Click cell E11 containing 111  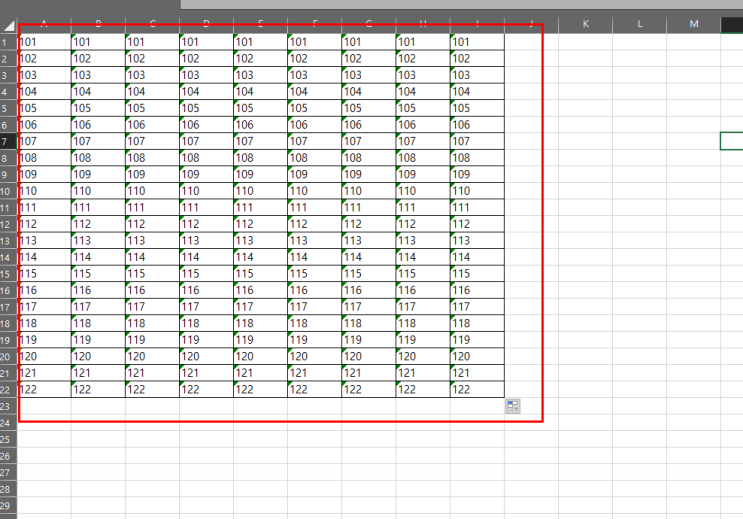pos(261,208)
